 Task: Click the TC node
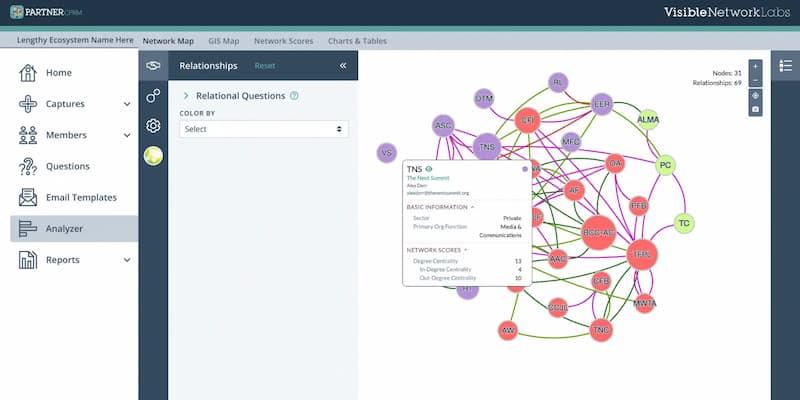tap(684, 223)
